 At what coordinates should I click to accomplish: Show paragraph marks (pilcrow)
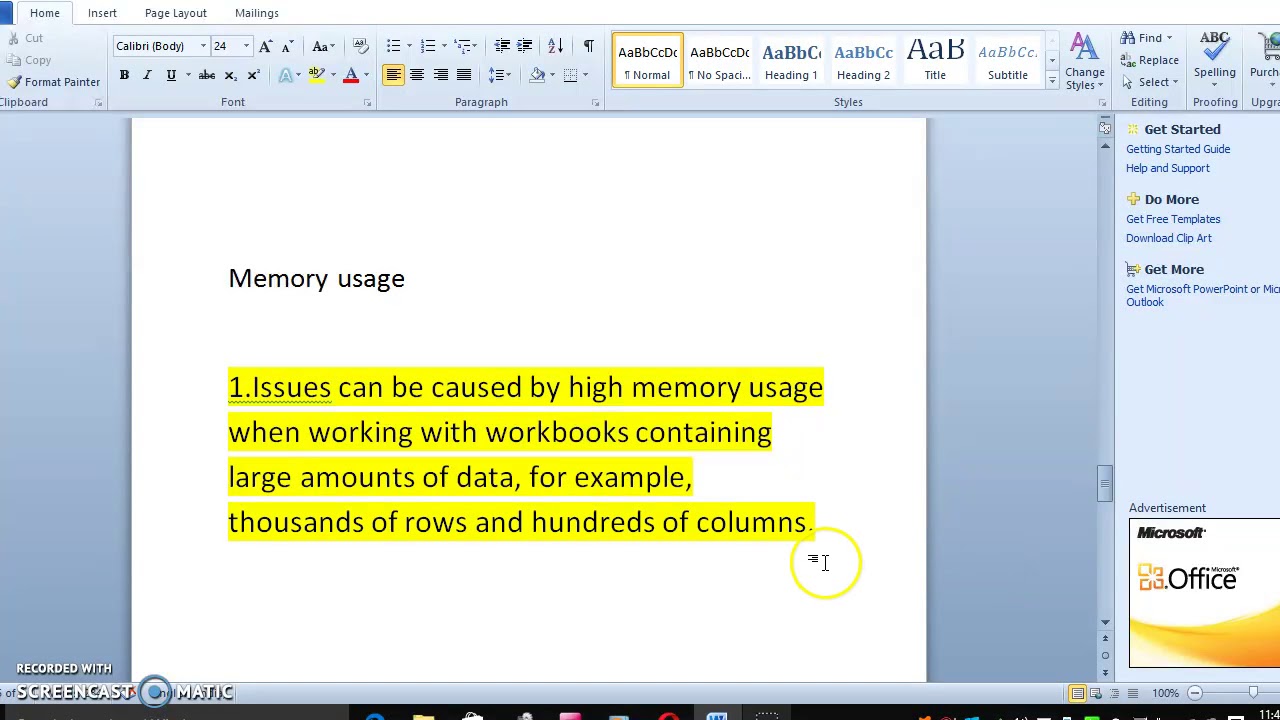(588, 46)
